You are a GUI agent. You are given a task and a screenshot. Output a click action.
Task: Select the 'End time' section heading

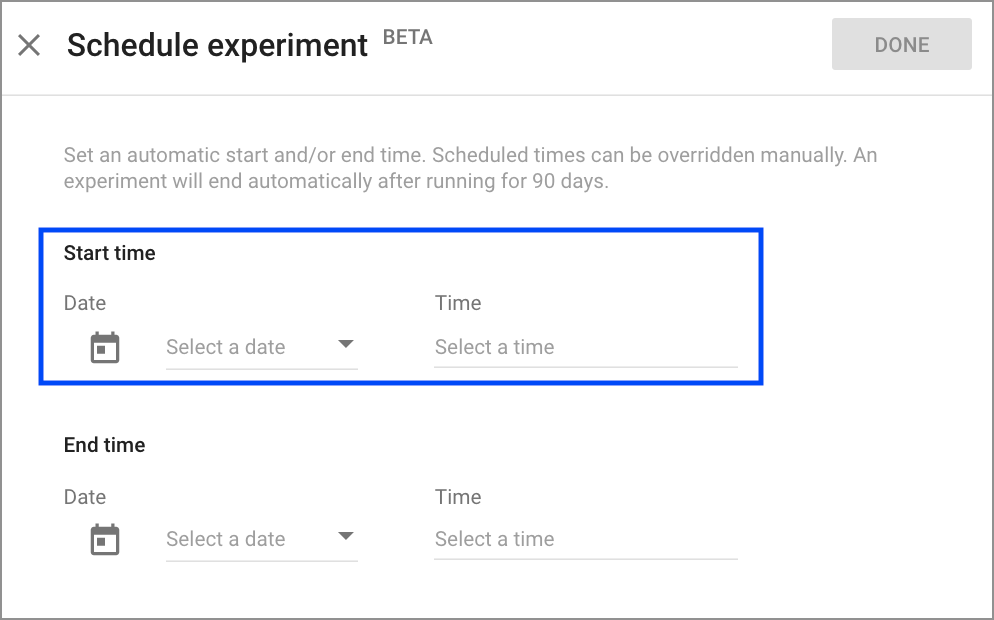[x=105, y=446]
